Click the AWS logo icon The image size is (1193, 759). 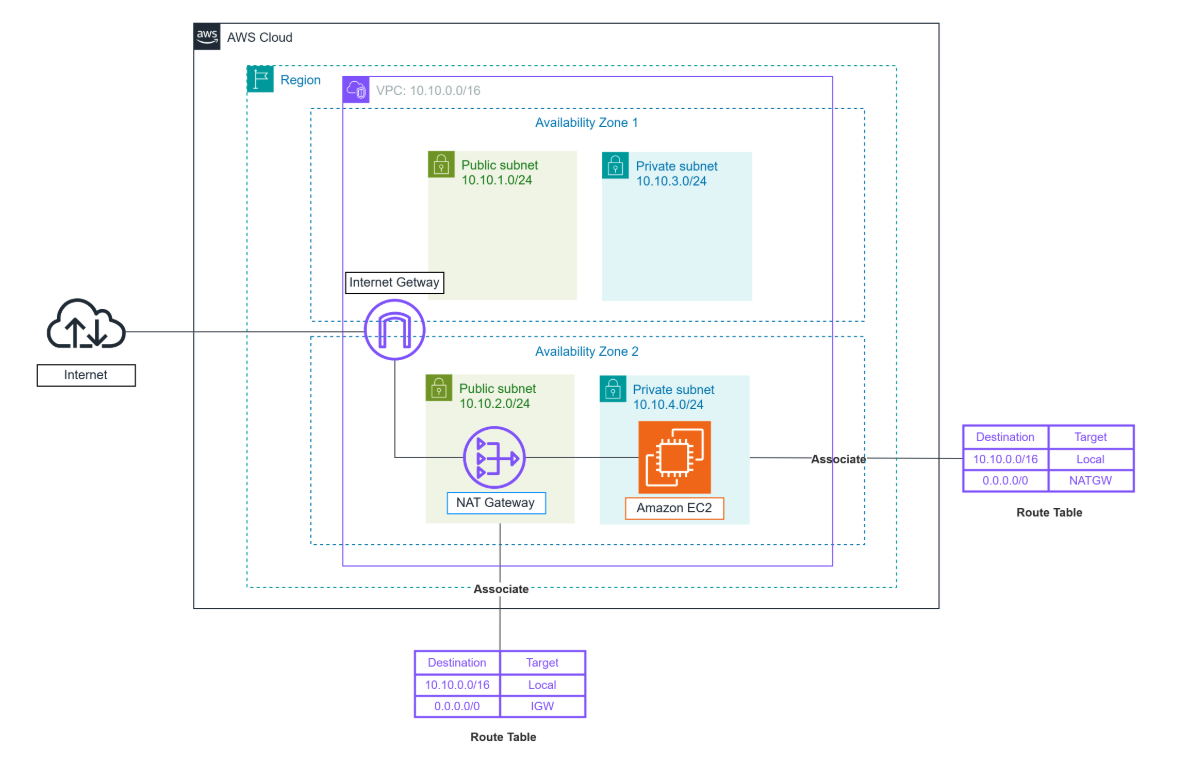[x=207, y=37]
